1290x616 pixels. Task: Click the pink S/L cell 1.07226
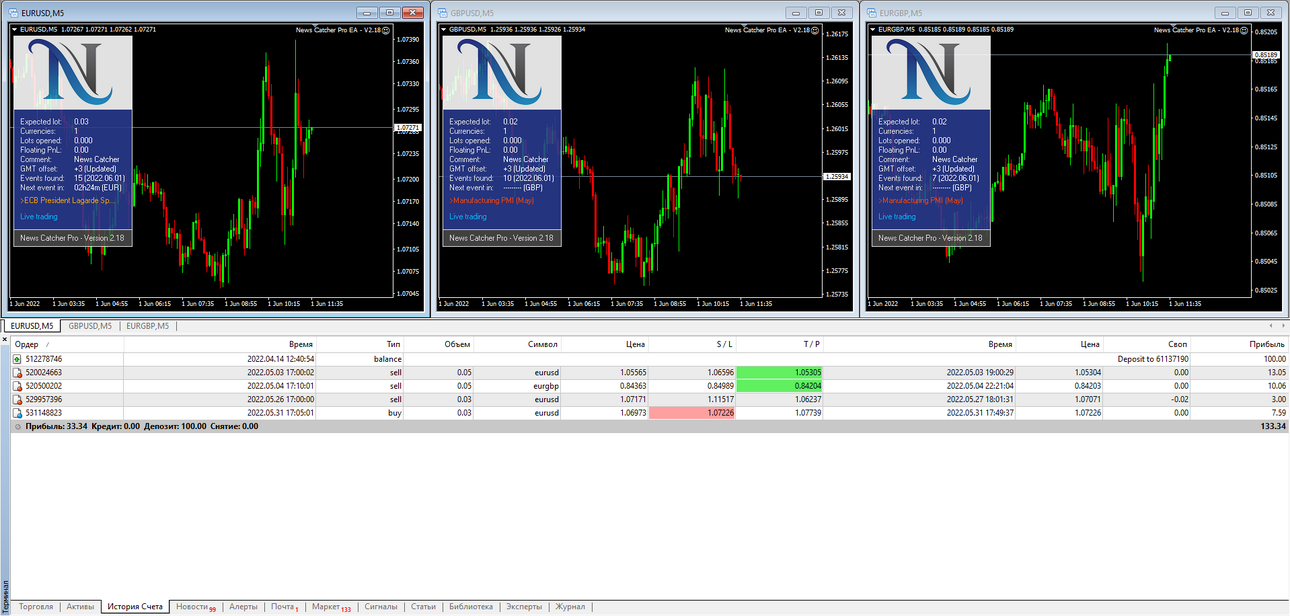pyautogui.click(x=692, y=412)
